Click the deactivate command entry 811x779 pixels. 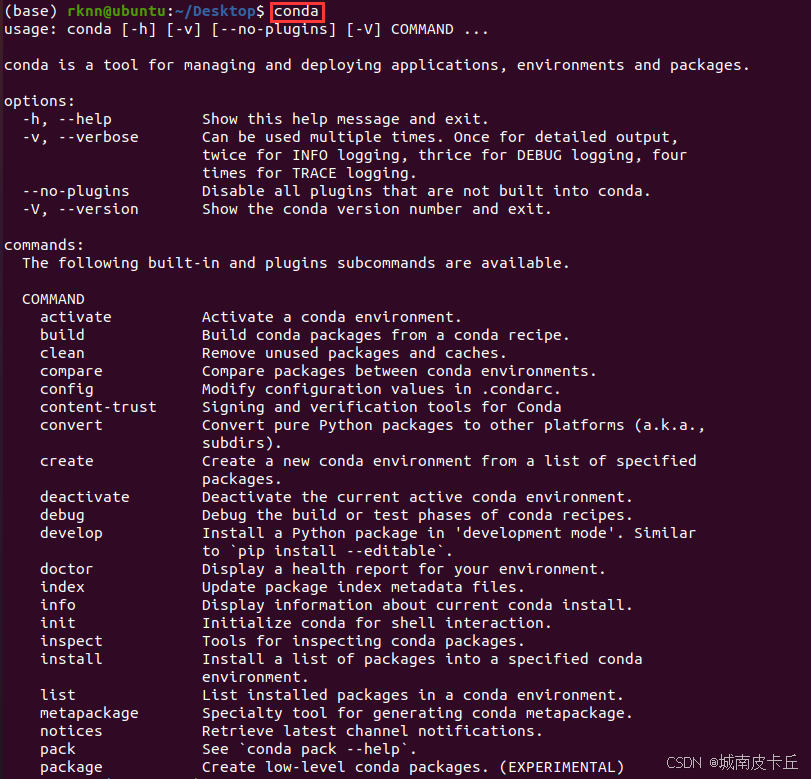tap(85, 497)
